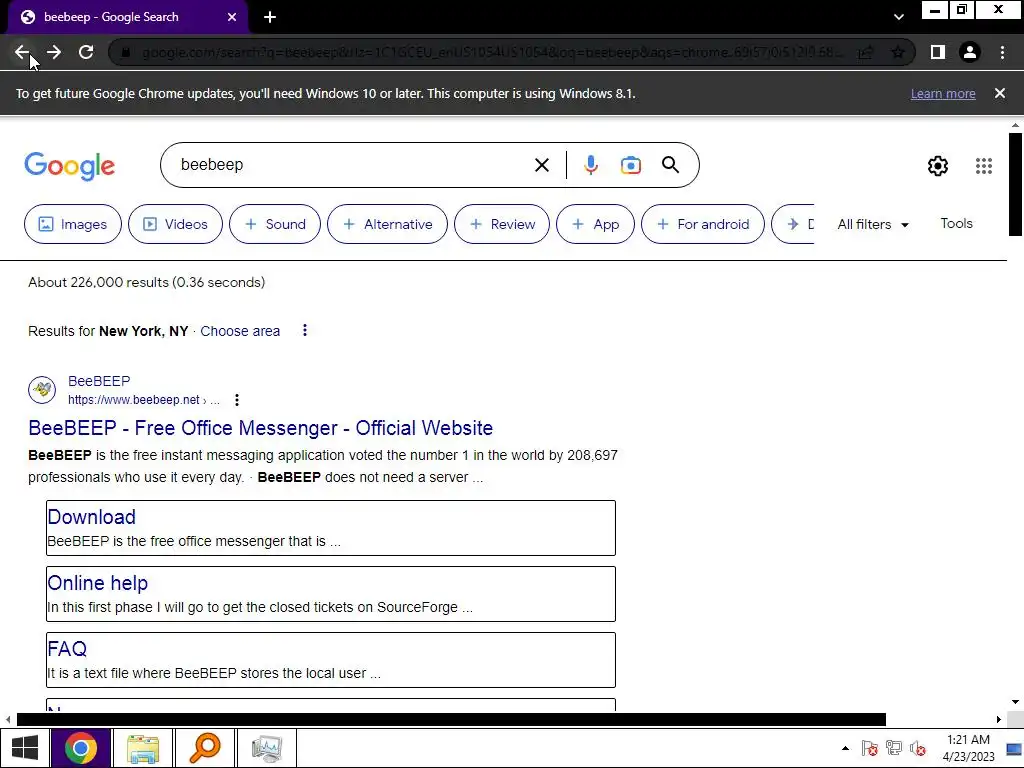The width and height of the screenshot is (1024, 768).
Task: Dismiss the Windows update info banner
Action: pos(1000,93)
